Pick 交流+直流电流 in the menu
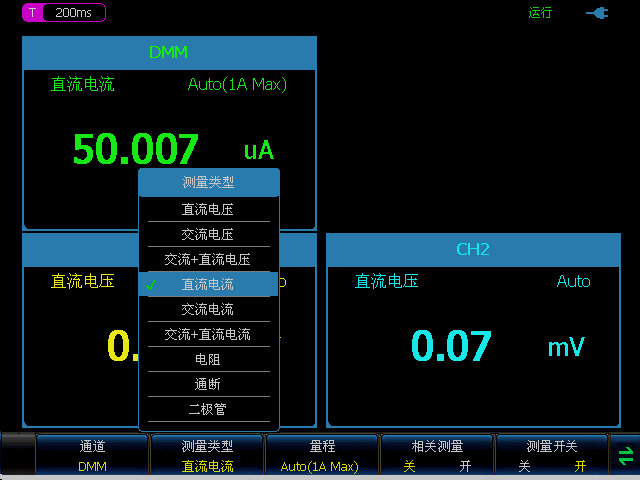The image size is (640, 480). pos(208,335)
